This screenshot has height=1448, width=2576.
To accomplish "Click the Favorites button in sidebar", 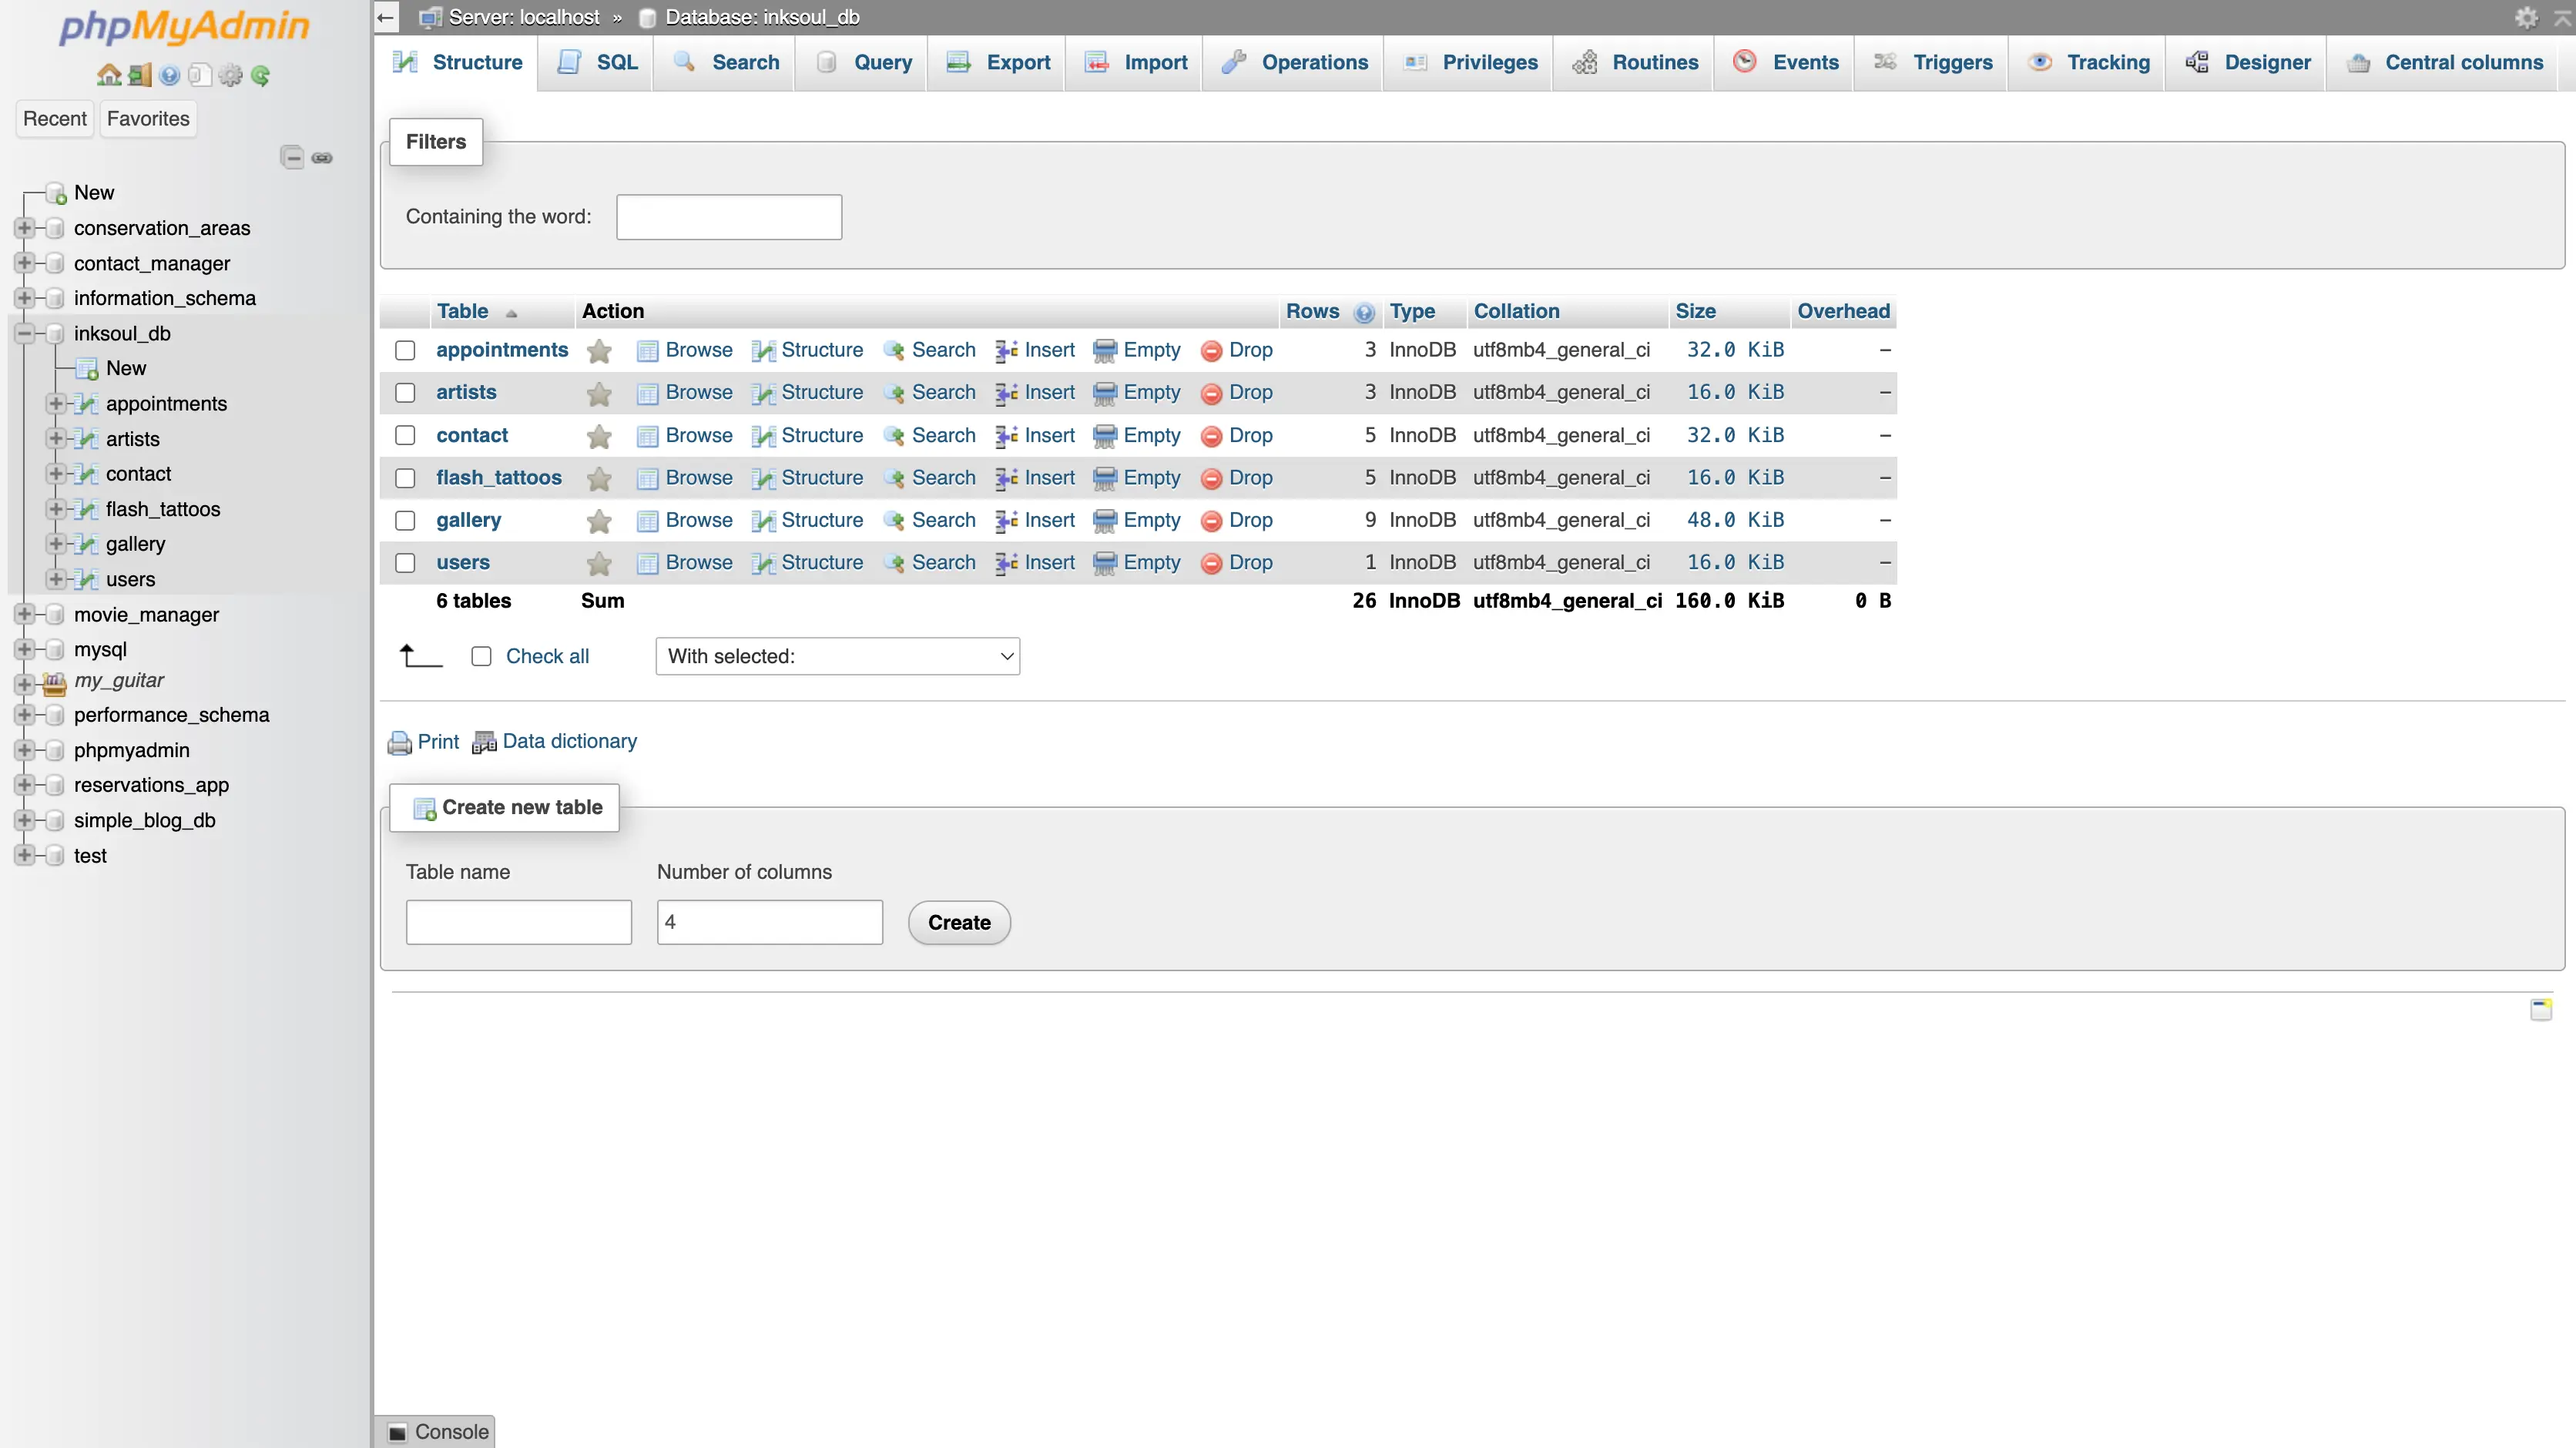I will [148, 119].
